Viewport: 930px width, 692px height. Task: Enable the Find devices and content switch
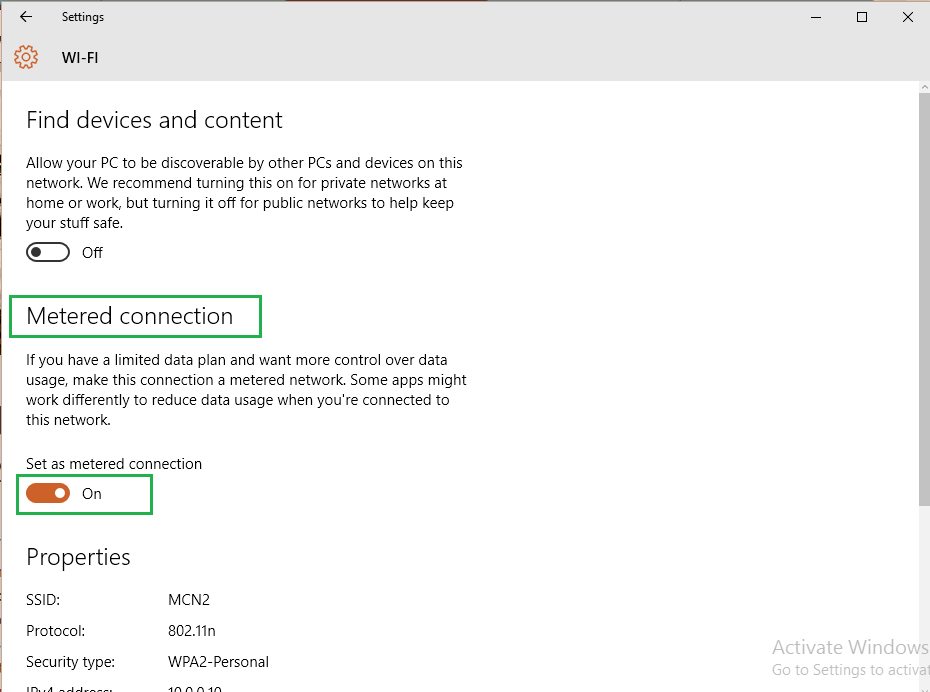(48, 252)
